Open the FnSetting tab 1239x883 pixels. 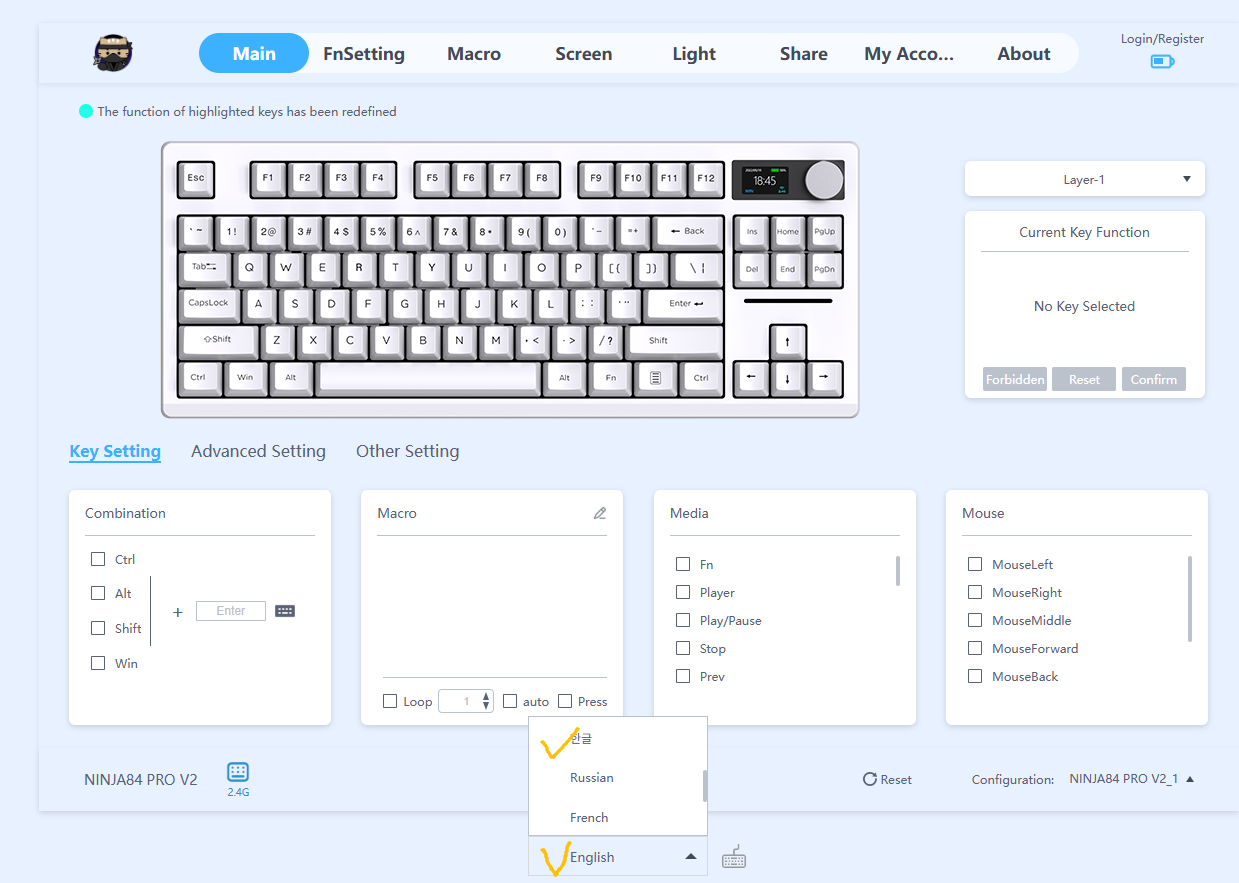tap(364, 54)
